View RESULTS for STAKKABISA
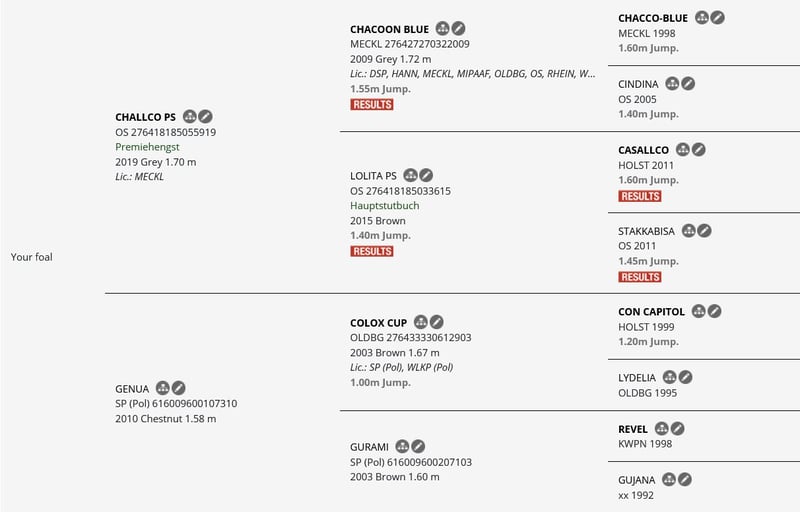 [x=640, y=277]
